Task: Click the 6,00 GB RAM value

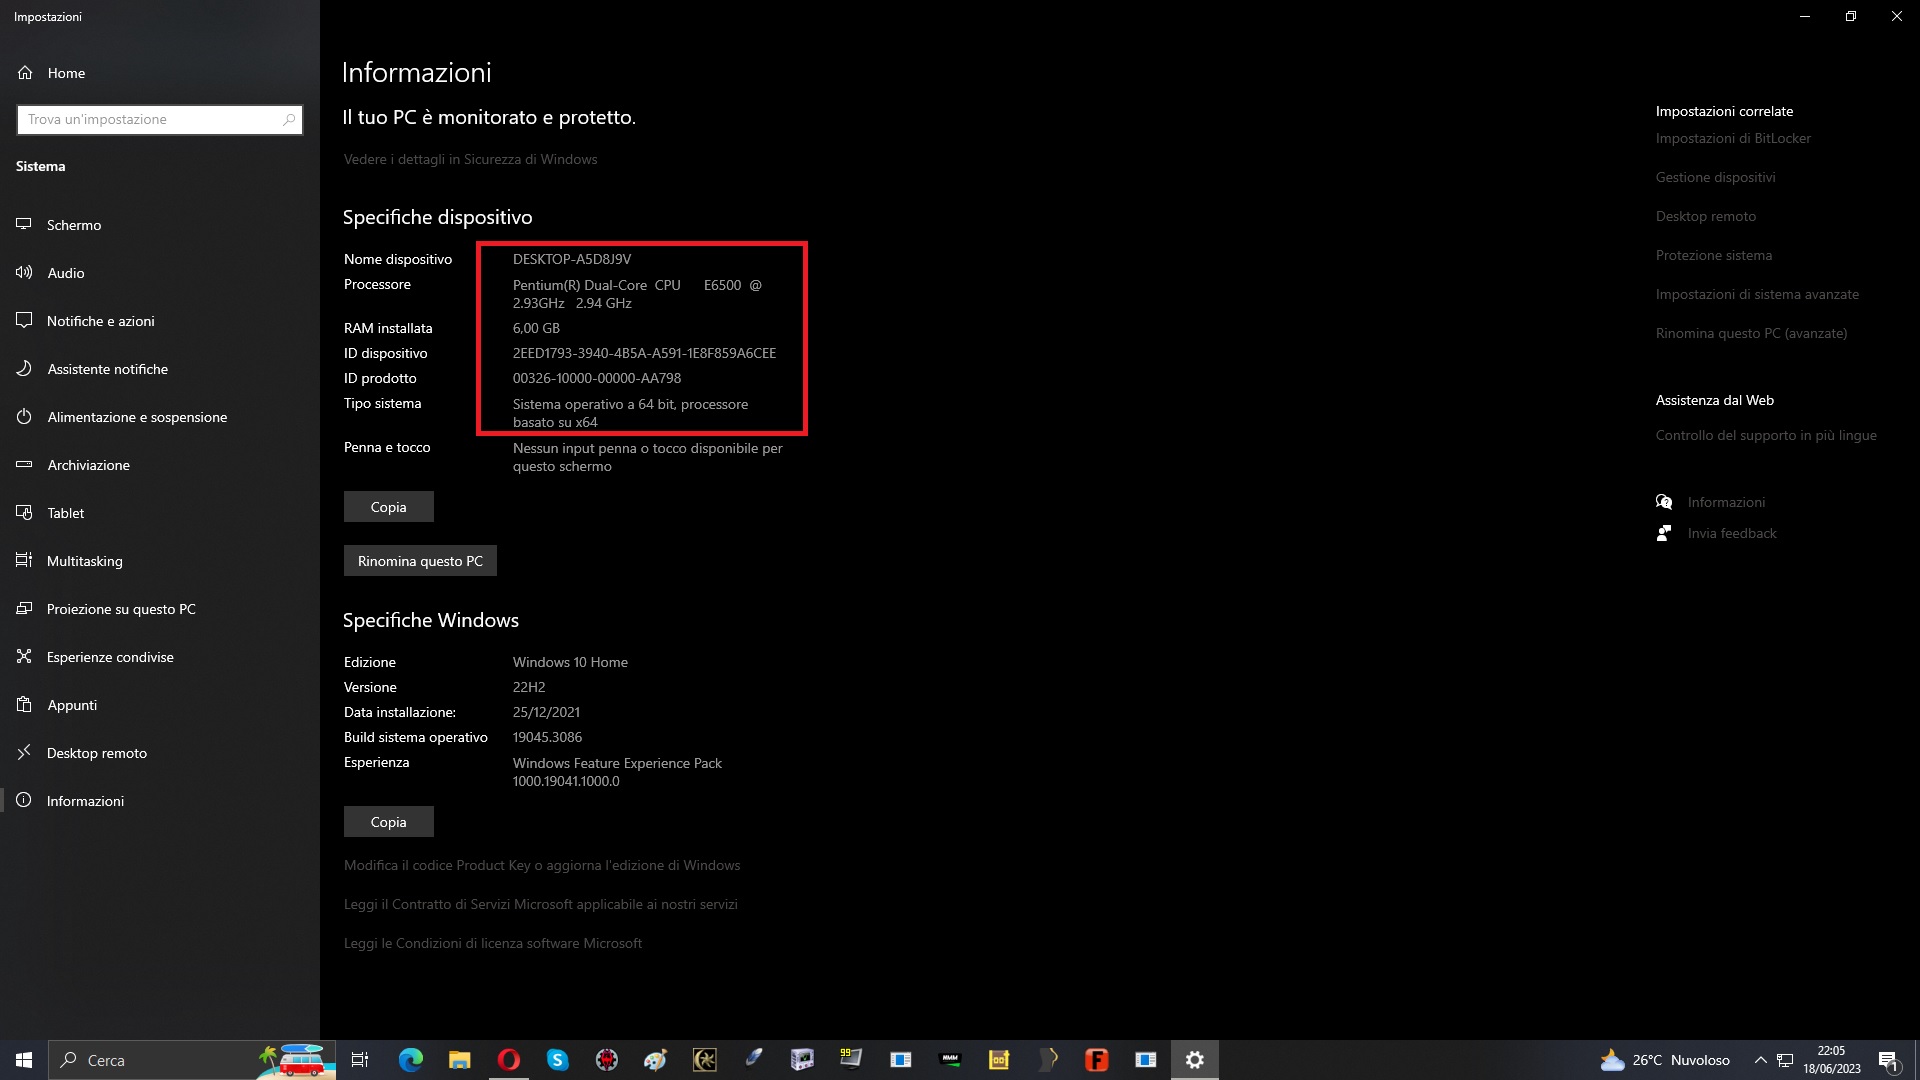Action: (x=536, y=328)
